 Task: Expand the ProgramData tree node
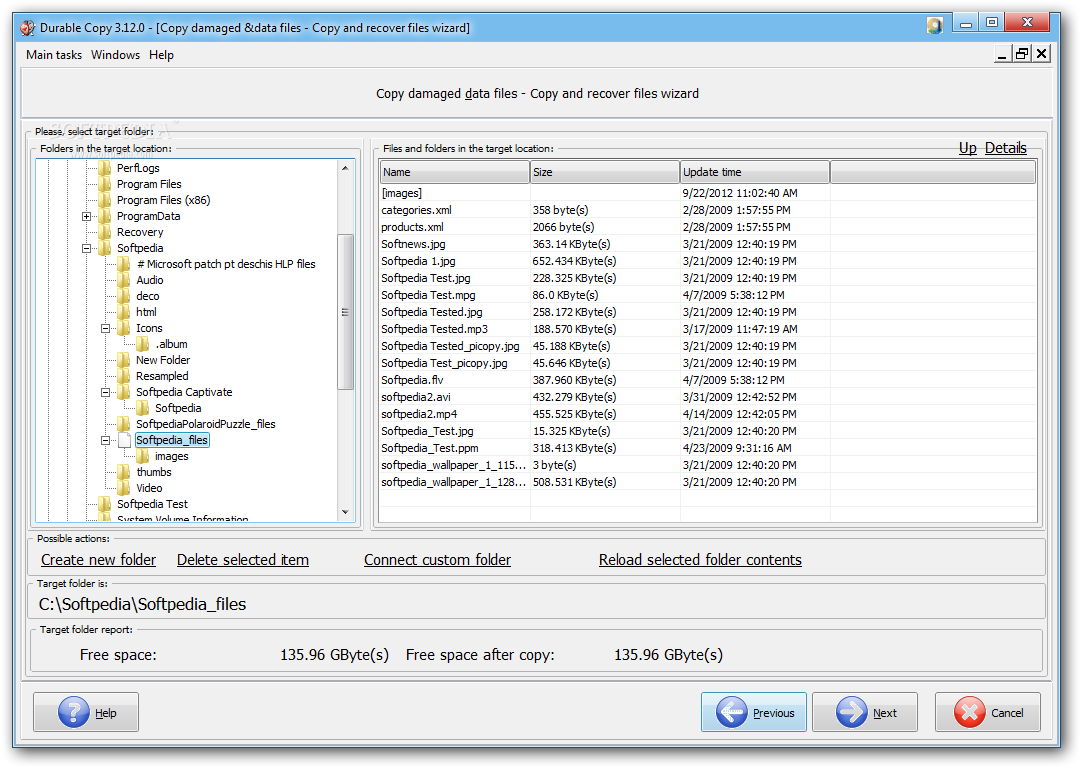click(x=86, y=216)
